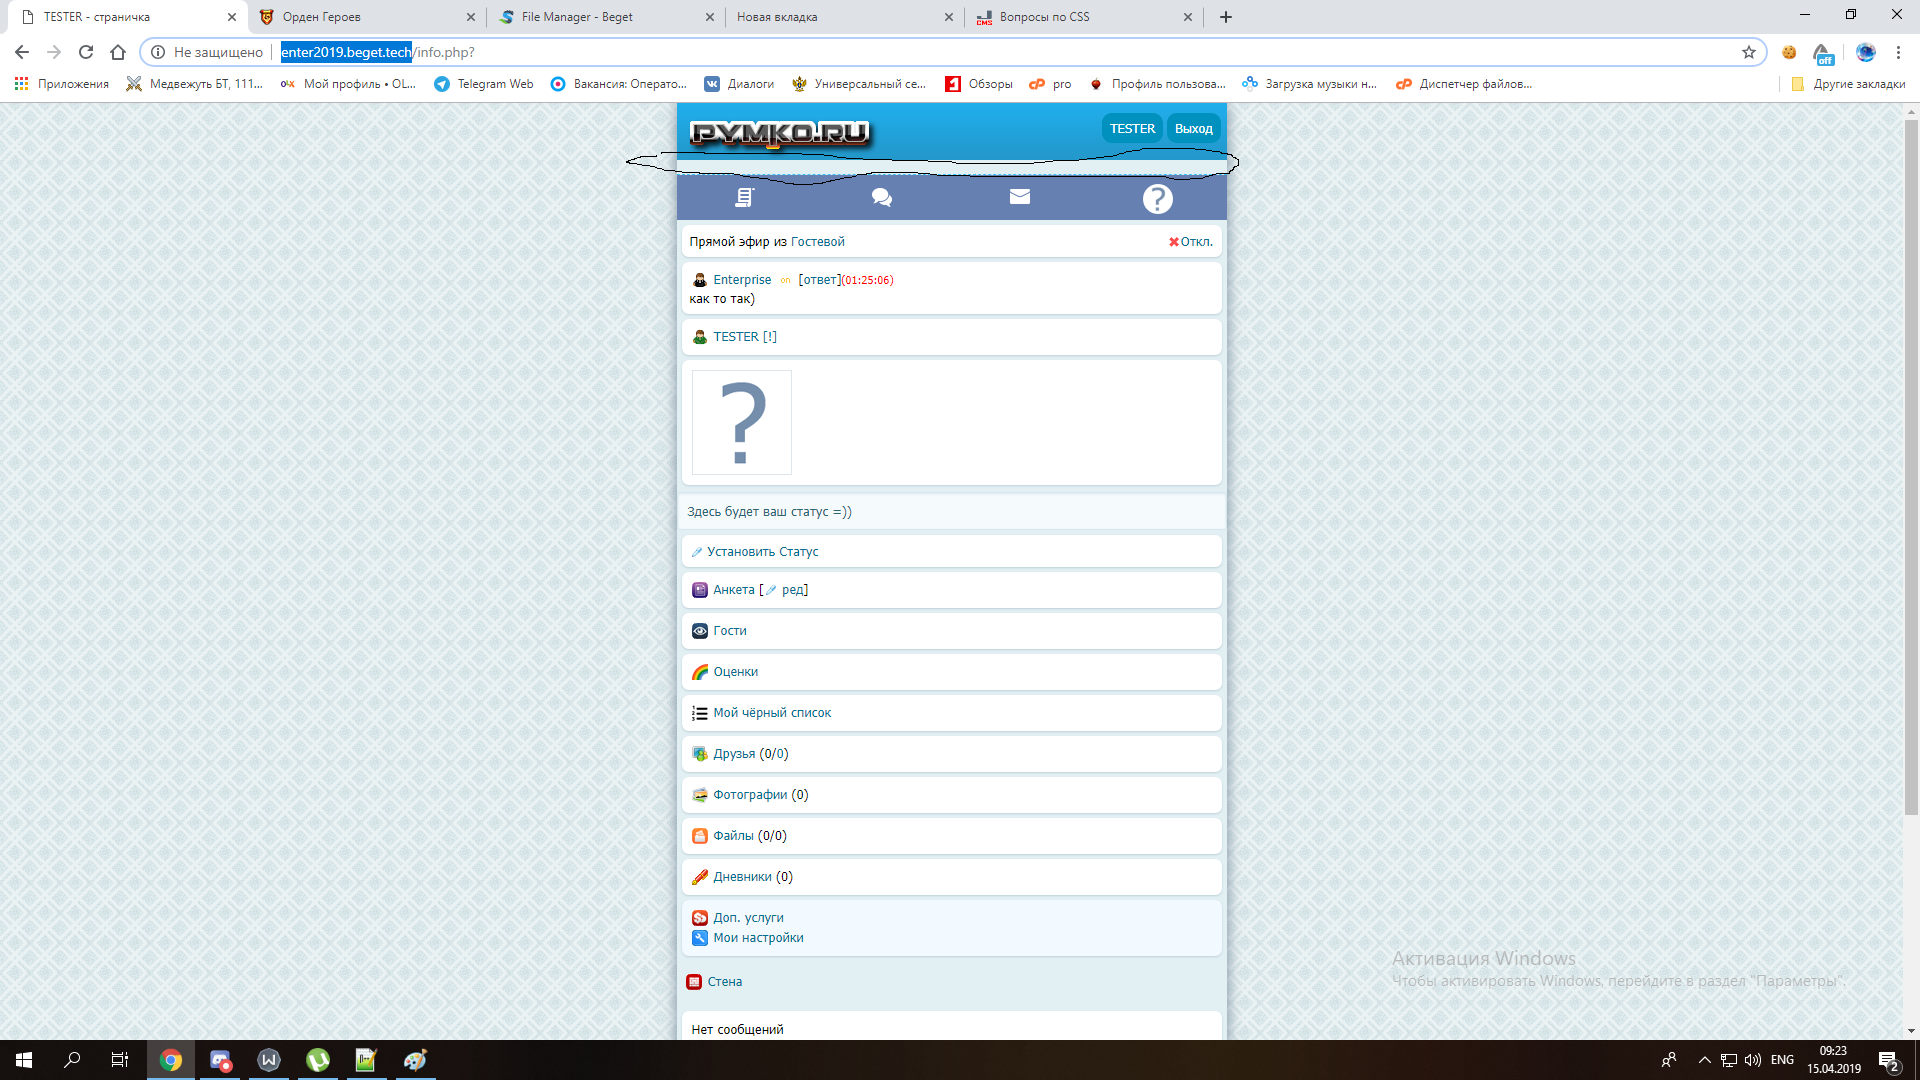This screenshot has width=1920, height=1080.
Task: Switch to File Manager - Beget tab
Action: pyautogui.click(x=577, y=17)
